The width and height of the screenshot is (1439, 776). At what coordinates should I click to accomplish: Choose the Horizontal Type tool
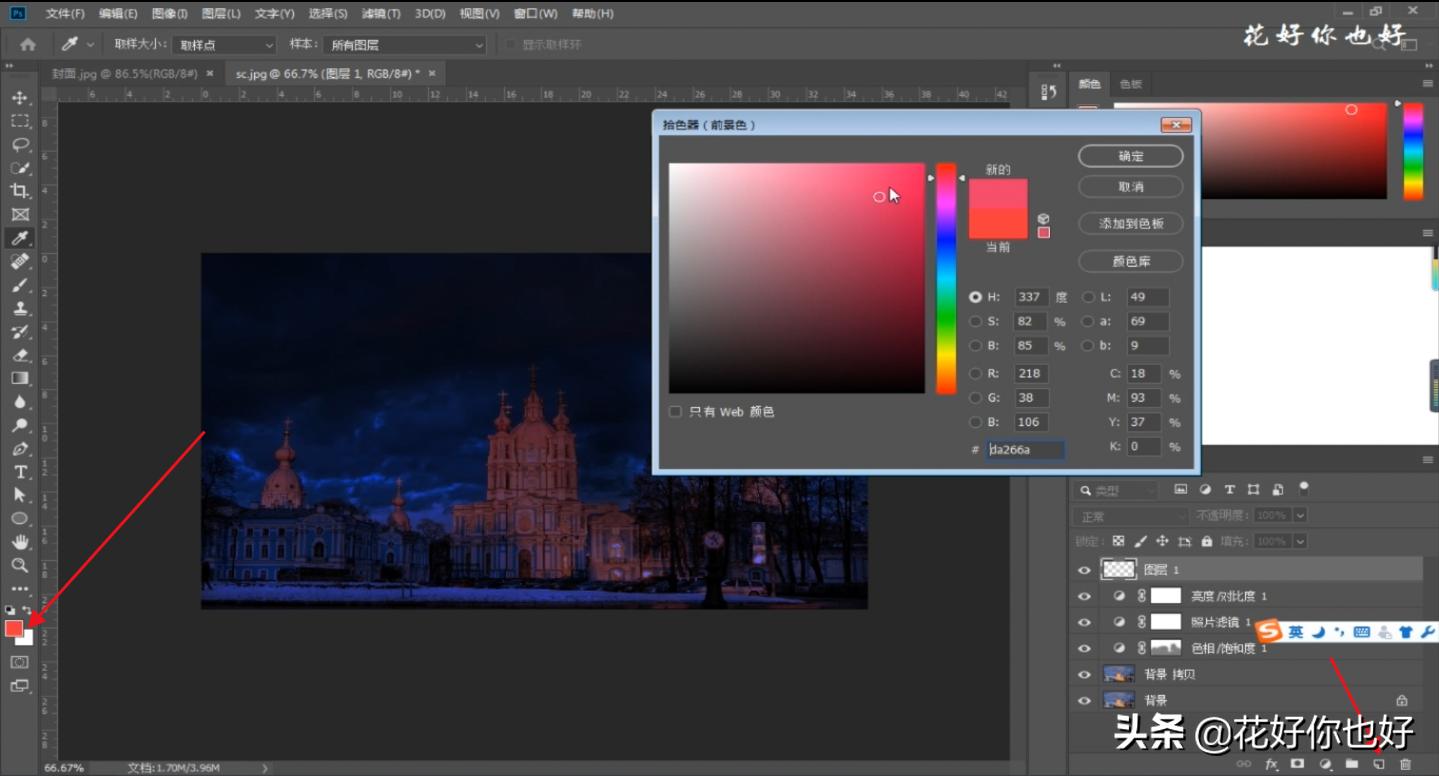coord(19,471)
